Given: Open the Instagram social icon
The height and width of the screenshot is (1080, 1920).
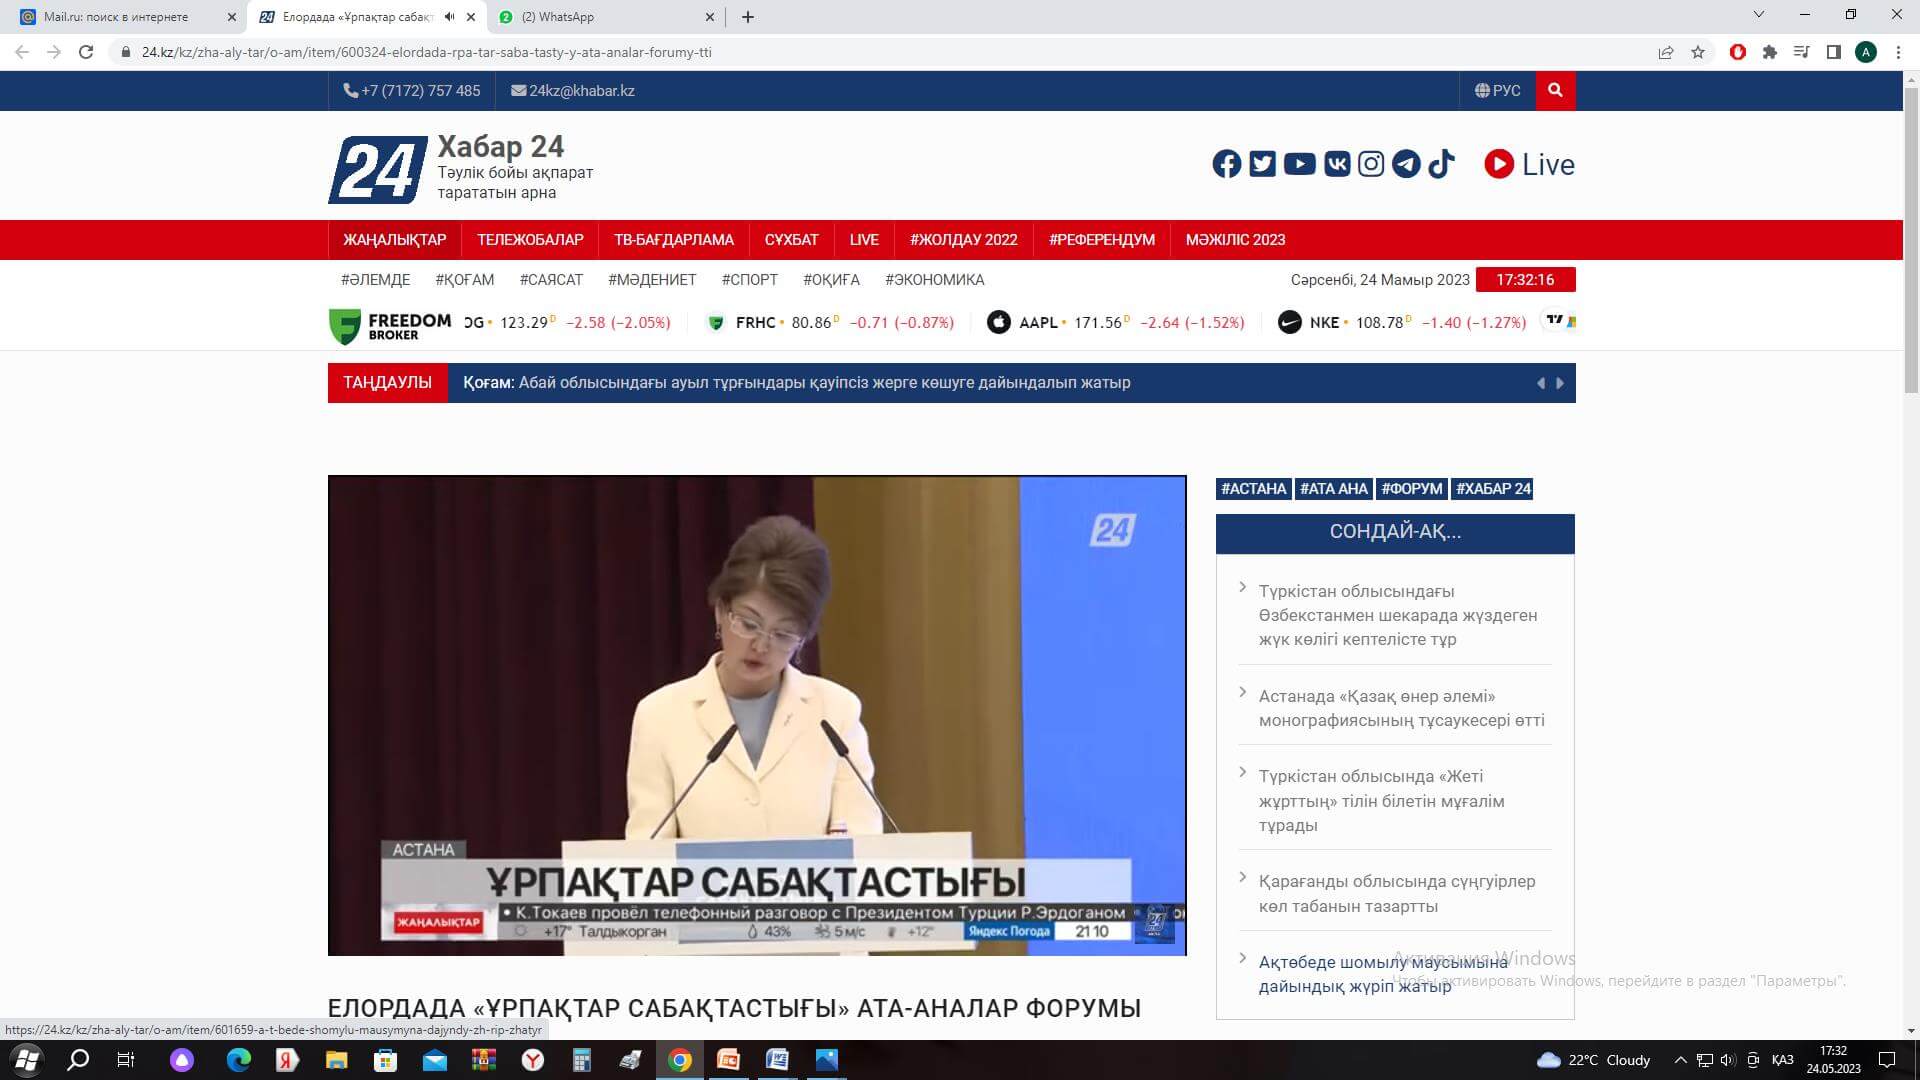Looking at the screenshot, I should coord(1371,164).
